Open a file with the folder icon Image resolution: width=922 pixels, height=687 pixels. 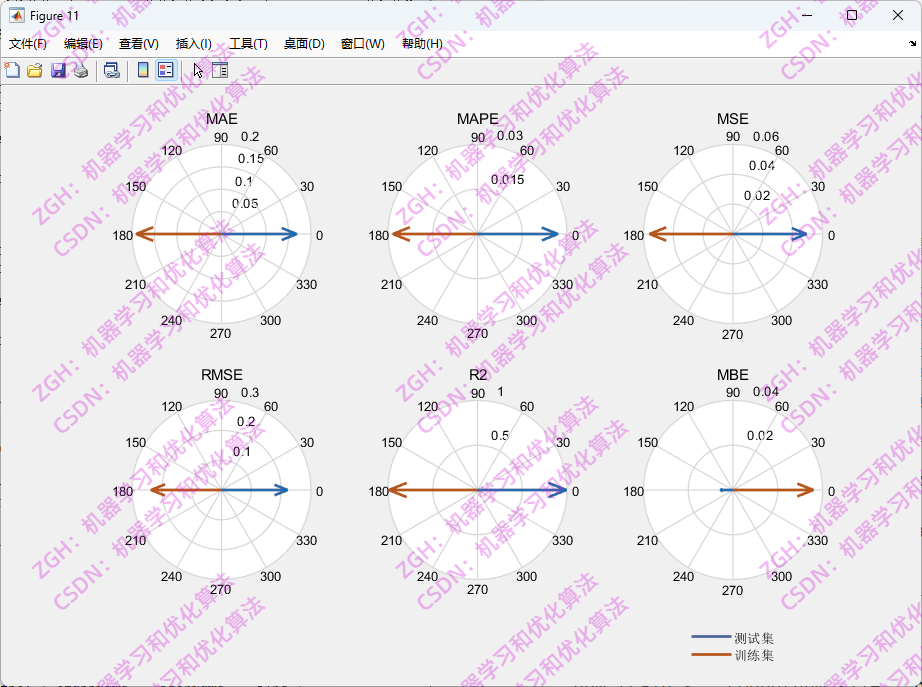pyautogui.click(x=35, y=71)
